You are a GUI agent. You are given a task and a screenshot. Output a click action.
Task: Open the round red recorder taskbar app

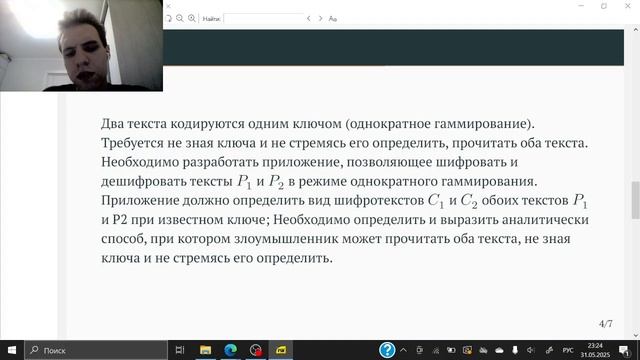[x=256, y=350]
